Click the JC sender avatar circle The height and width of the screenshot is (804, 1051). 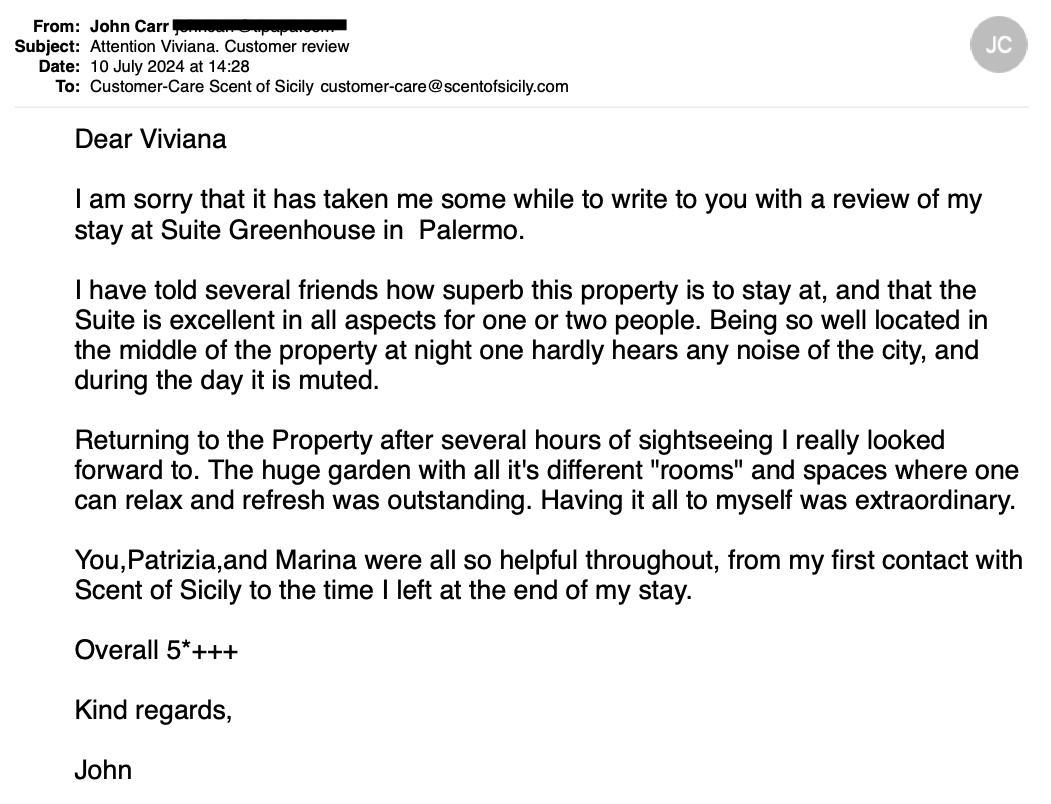pos(998,45)
